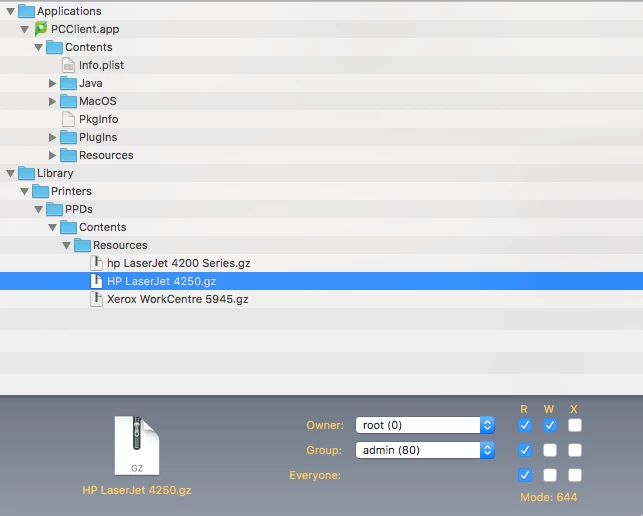
Task: Select the Info.plist row text
Action: coord(101,65)
